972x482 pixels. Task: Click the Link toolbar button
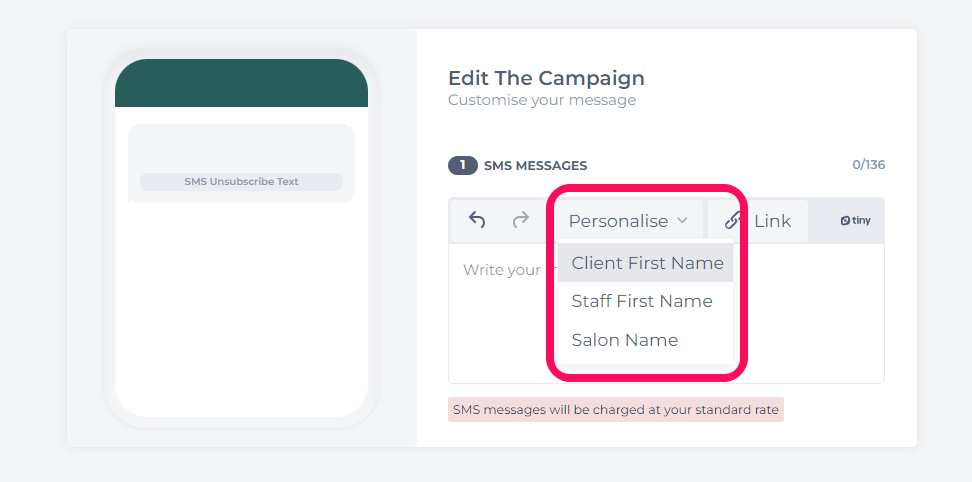pyautogui.click(x=758, y=221)
